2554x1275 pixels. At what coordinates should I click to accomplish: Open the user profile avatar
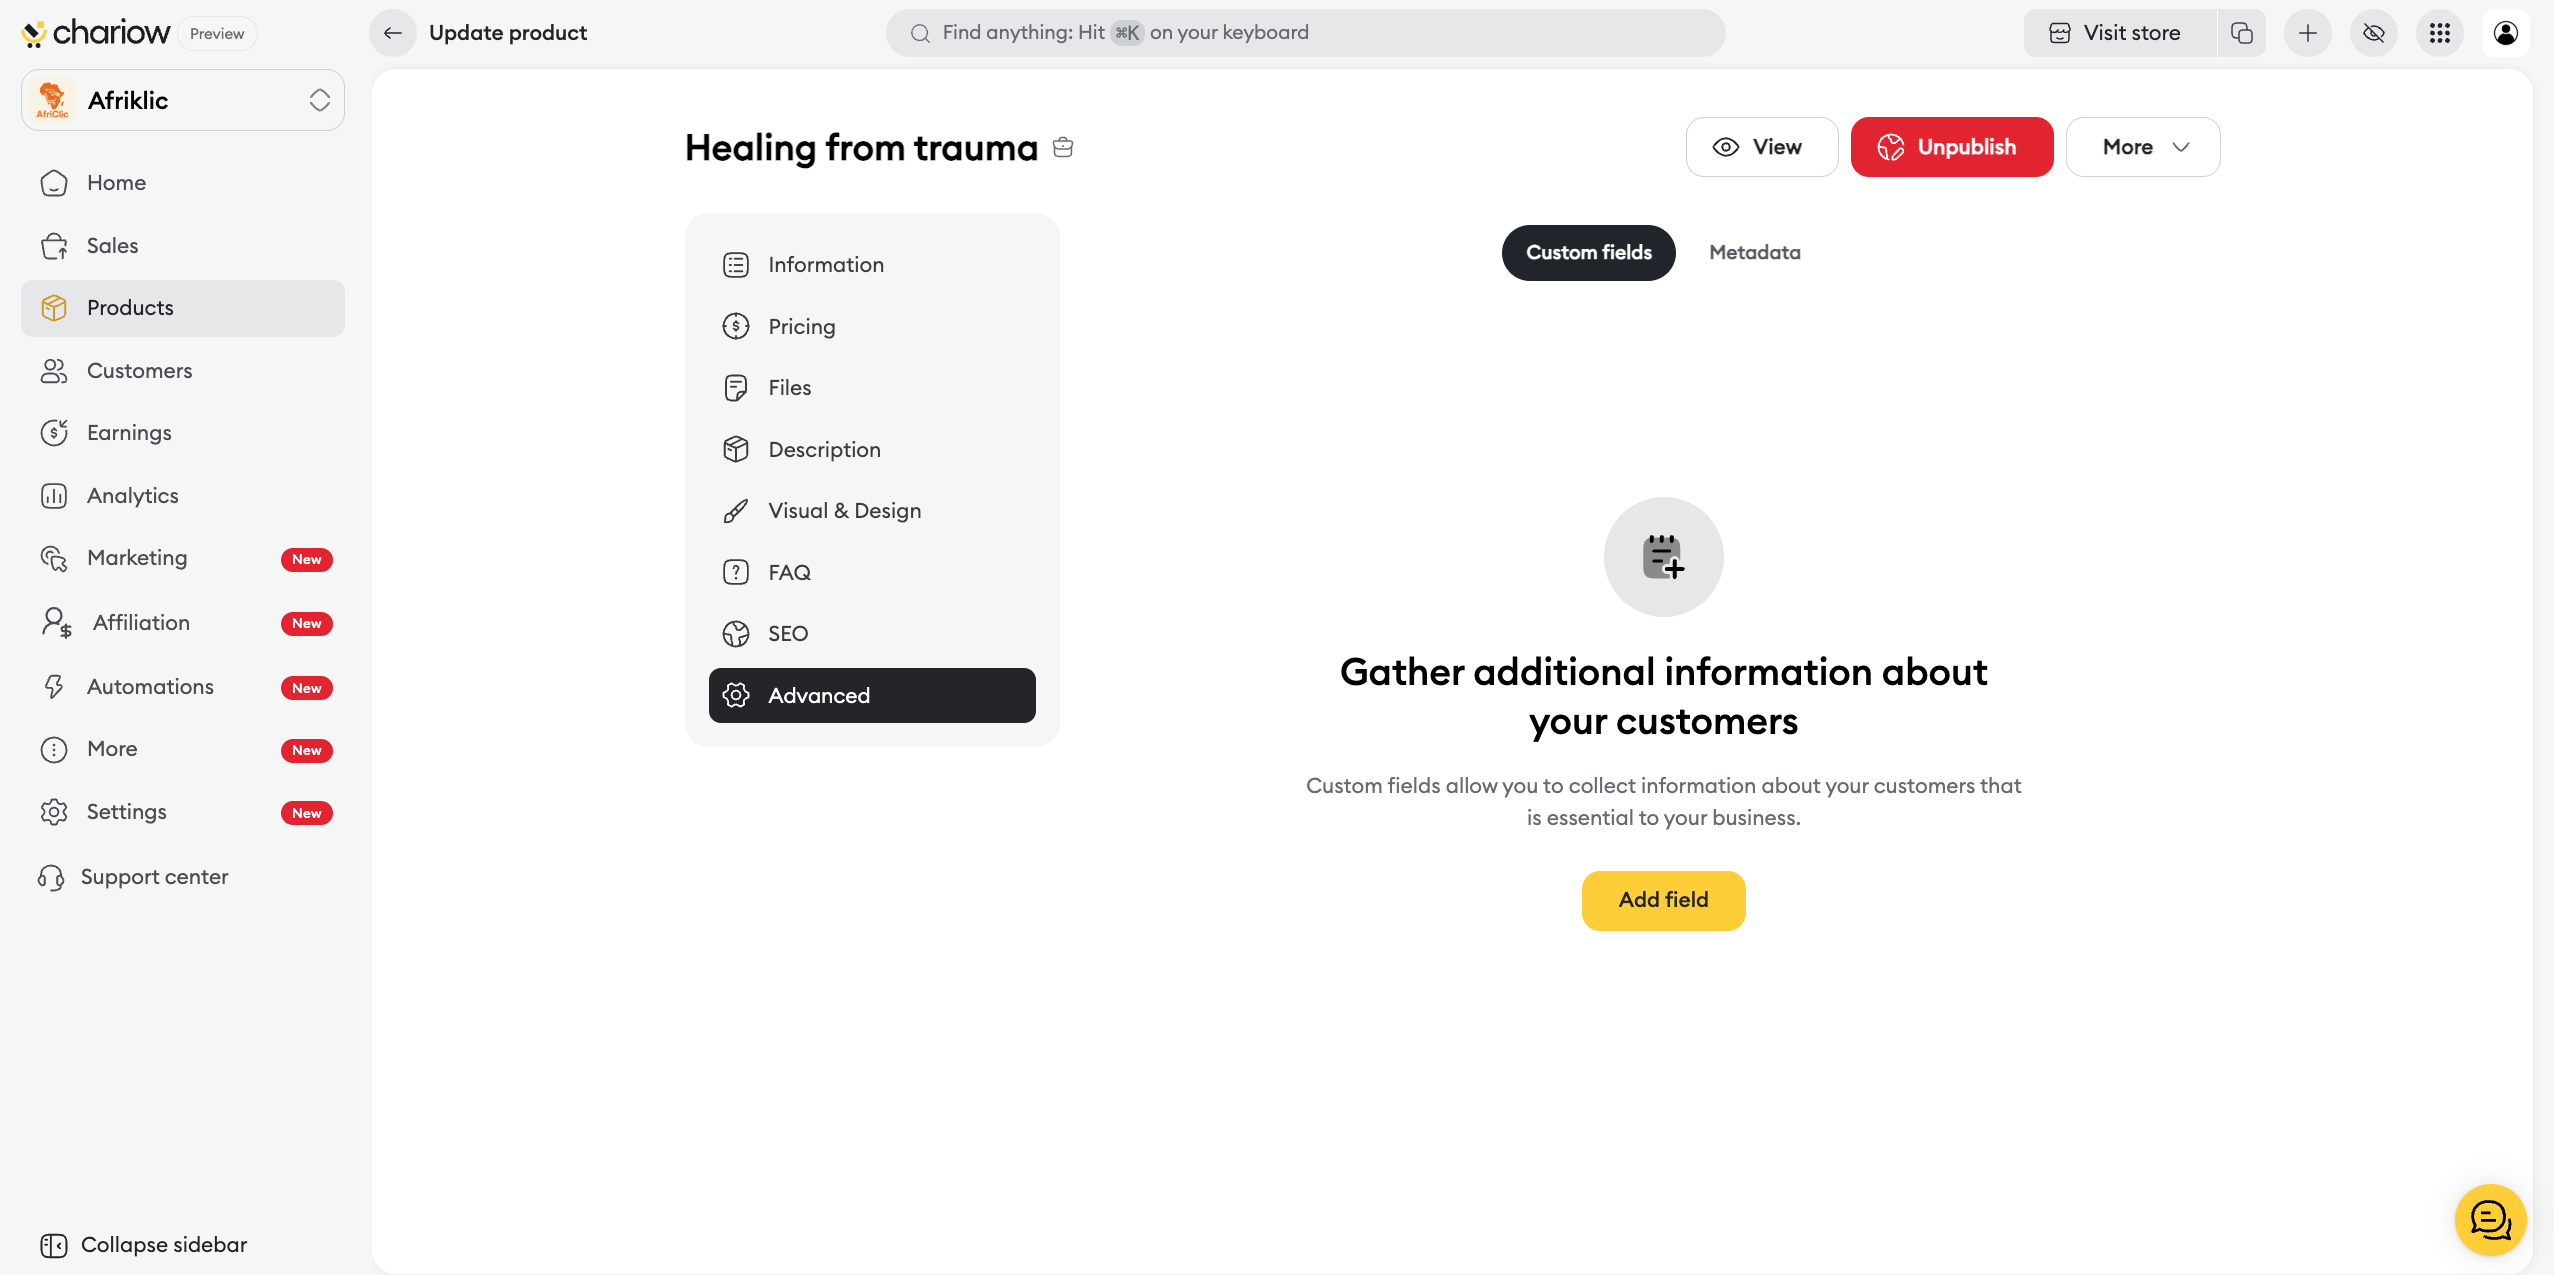[2505, 33]
